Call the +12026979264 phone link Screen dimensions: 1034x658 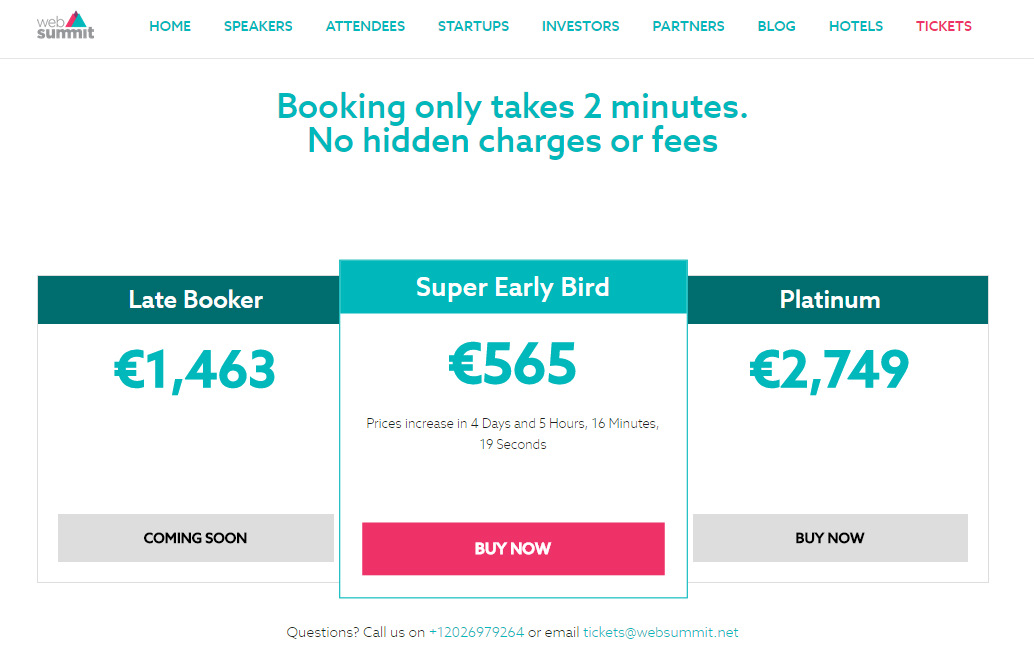(x=476, y=632)
